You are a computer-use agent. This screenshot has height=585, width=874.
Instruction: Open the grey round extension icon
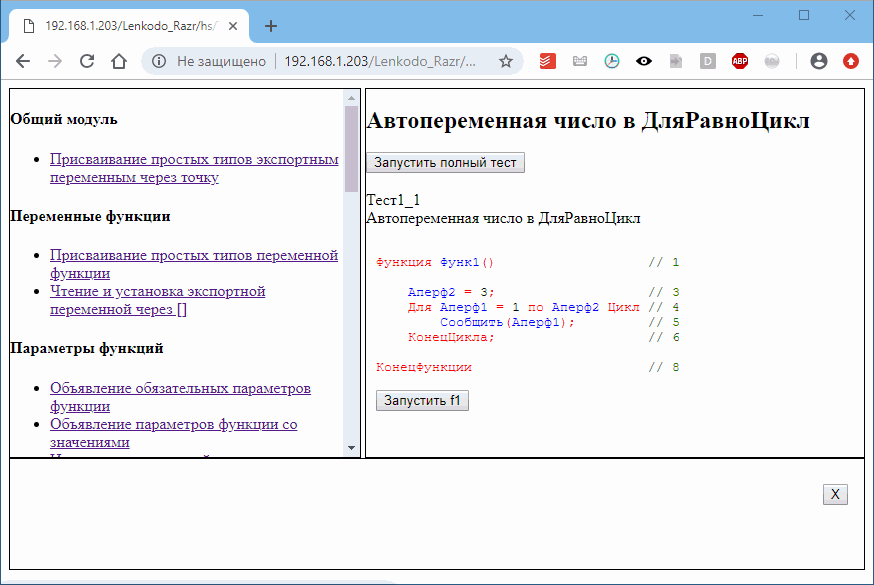(772, 61)
